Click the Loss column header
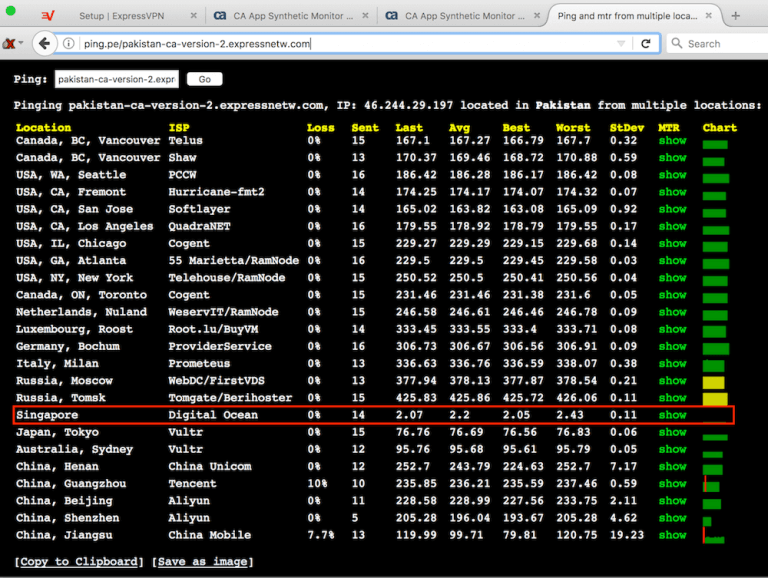Viewport: 768px width, 578px height. pos(320,128)
